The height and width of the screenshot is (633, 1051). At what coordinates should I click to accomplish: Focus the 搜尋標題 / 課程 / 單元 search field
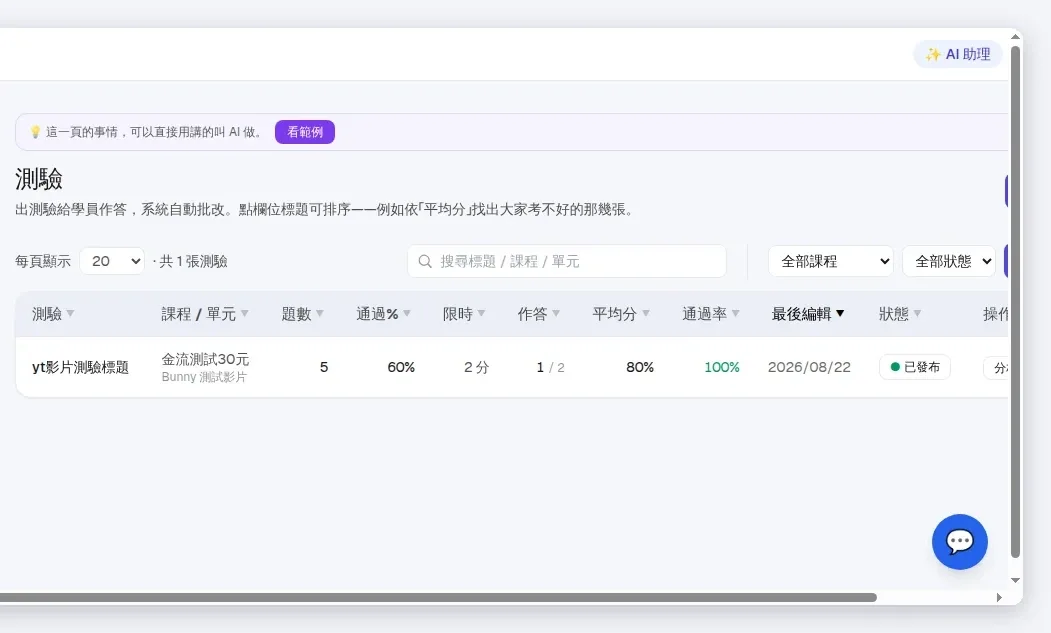[x=567, y=262]
